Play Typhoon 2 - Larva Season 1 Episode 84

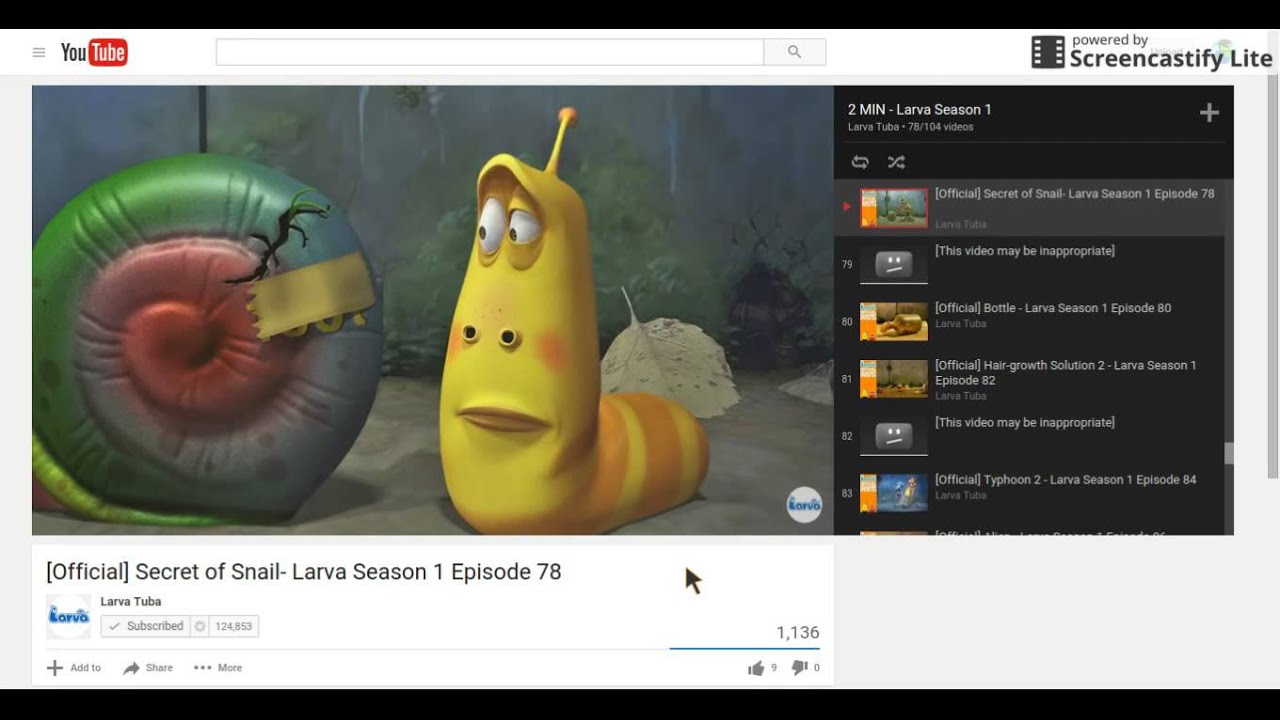(1065, 480)
